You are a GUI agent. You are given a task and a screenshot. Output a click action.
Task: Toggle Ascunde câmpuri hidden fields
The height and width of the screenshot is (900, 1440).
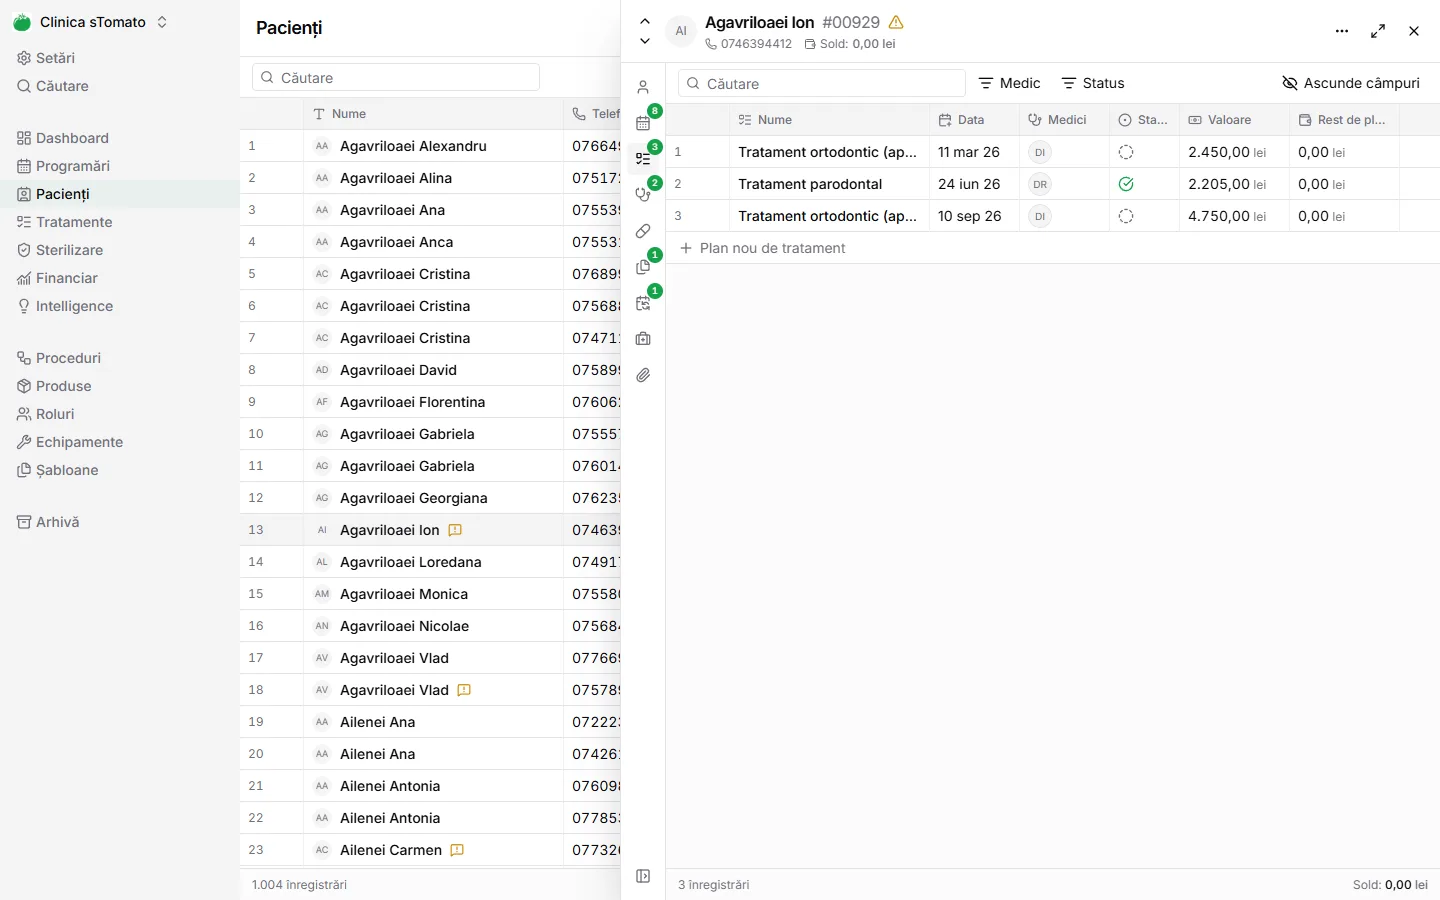tap(1350, 83)
